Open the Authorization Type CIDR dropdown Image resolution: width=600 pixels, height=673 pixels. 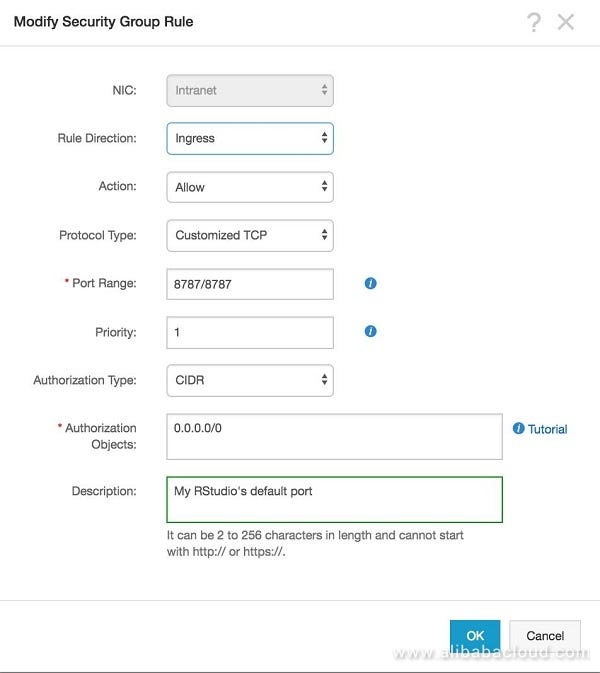pyautogui.click(x=249, y=380)
